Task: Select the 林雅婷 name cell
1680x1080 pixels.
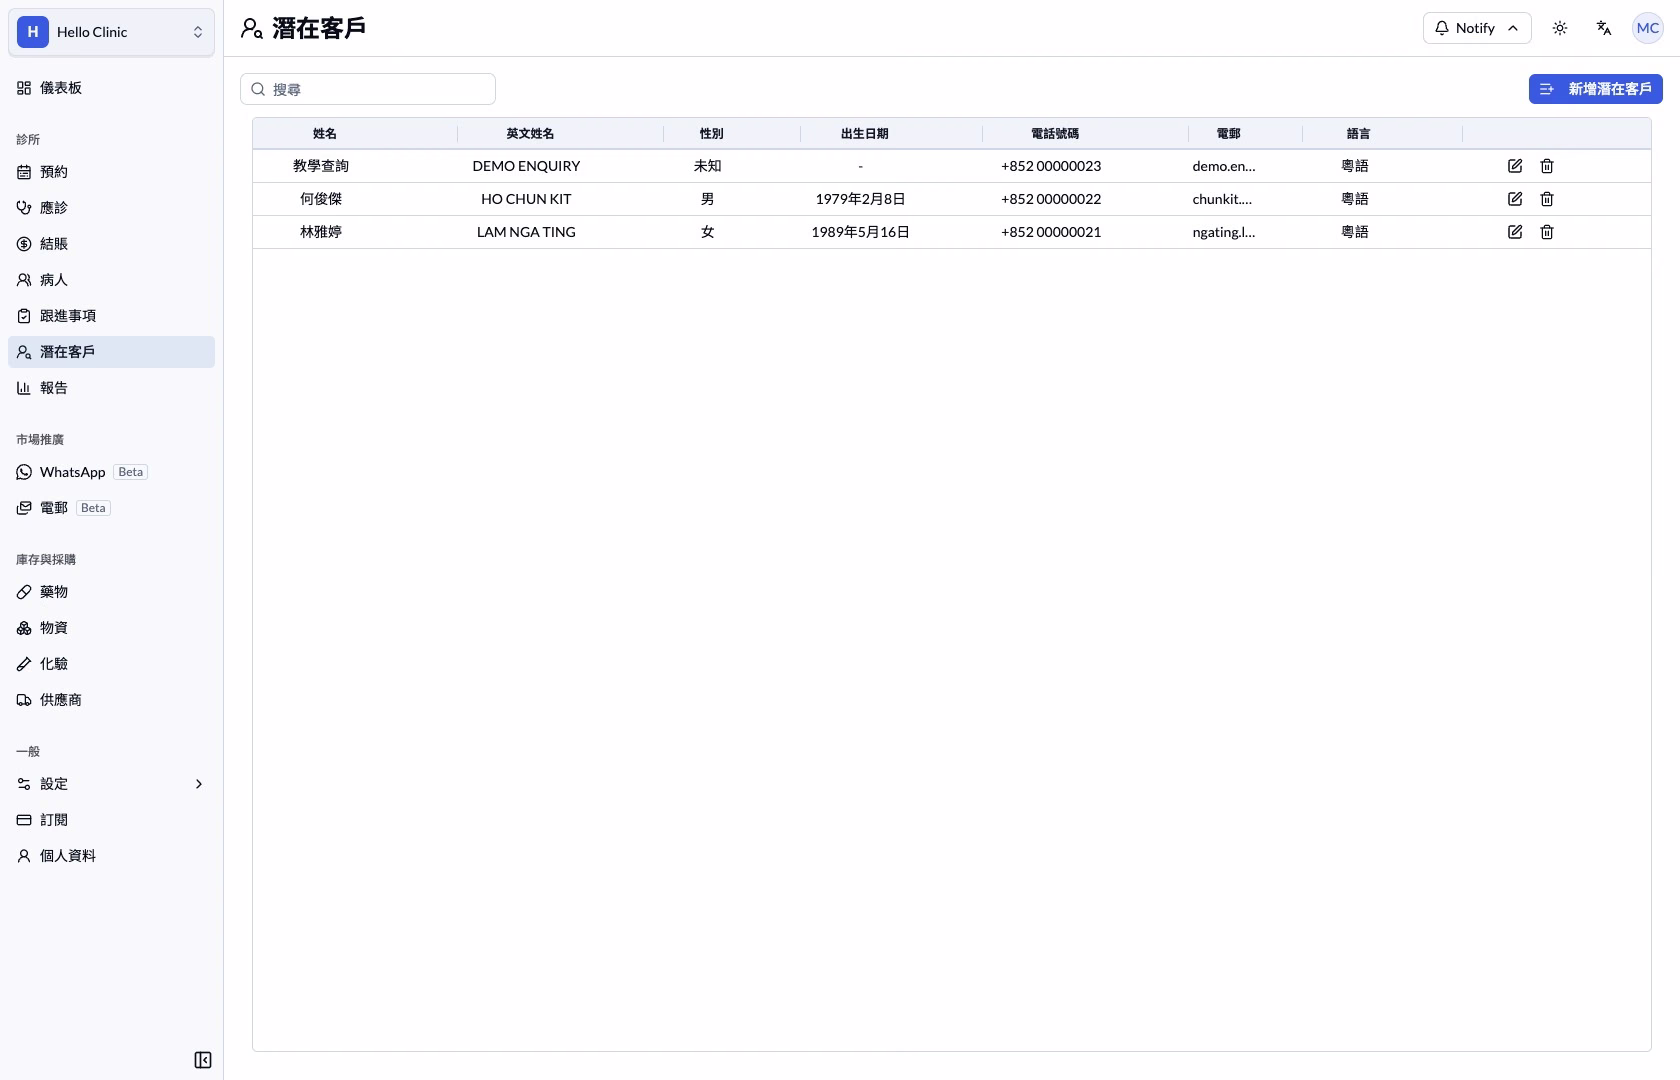Action: [321, 232]
